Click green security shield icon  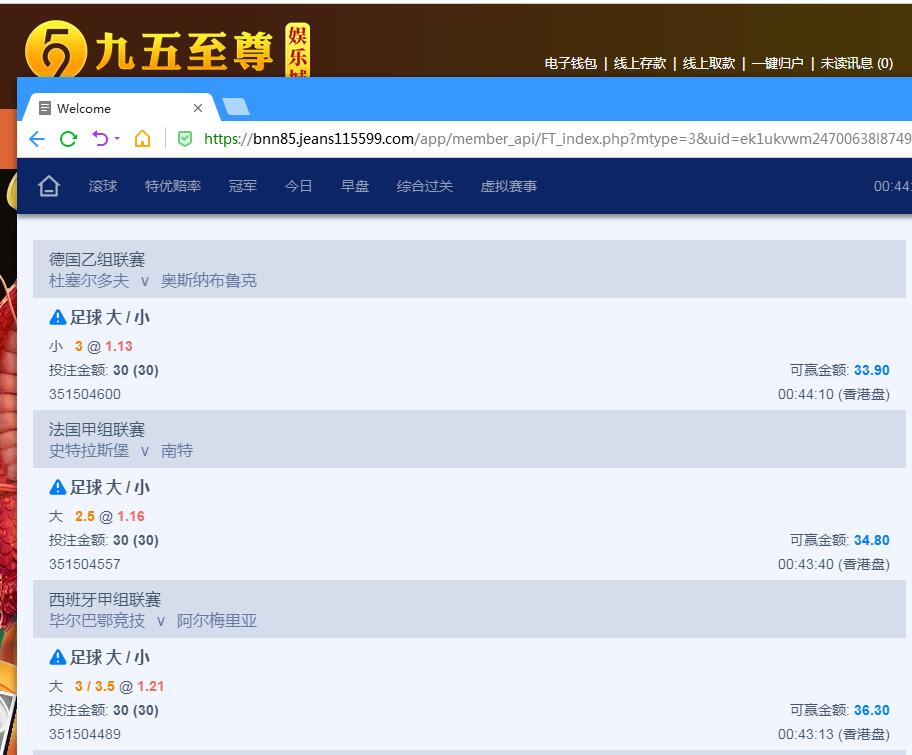point(185,139)
